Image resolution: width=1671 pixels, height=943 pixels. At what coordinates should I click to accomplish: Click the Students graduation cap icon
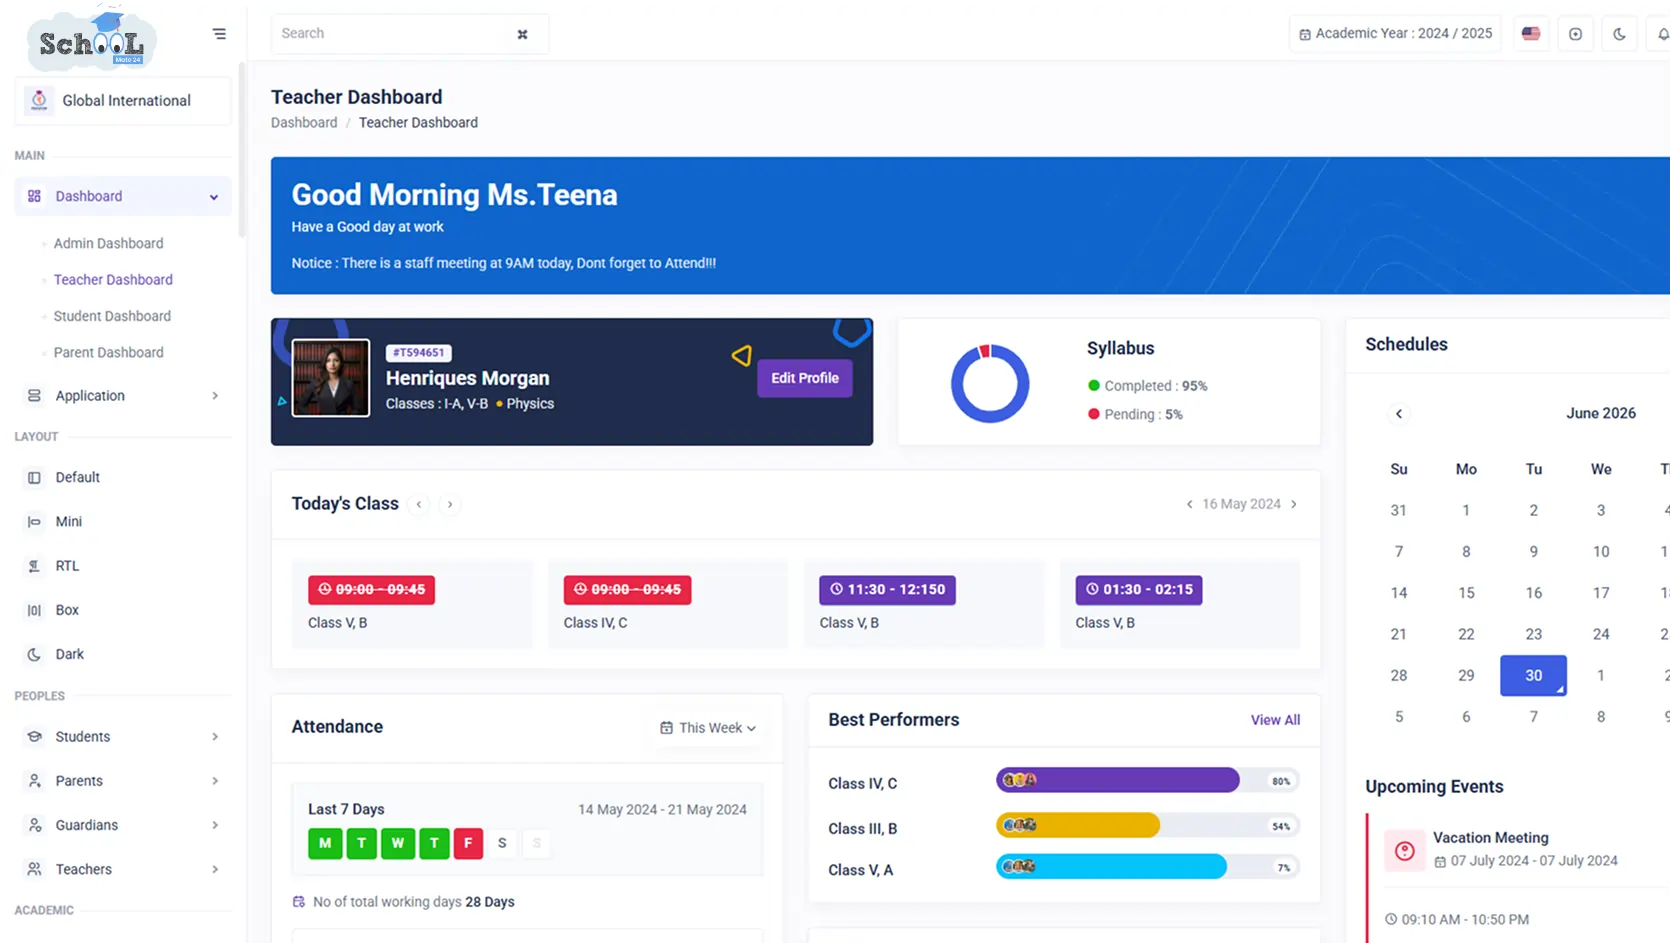pos(34,737)
